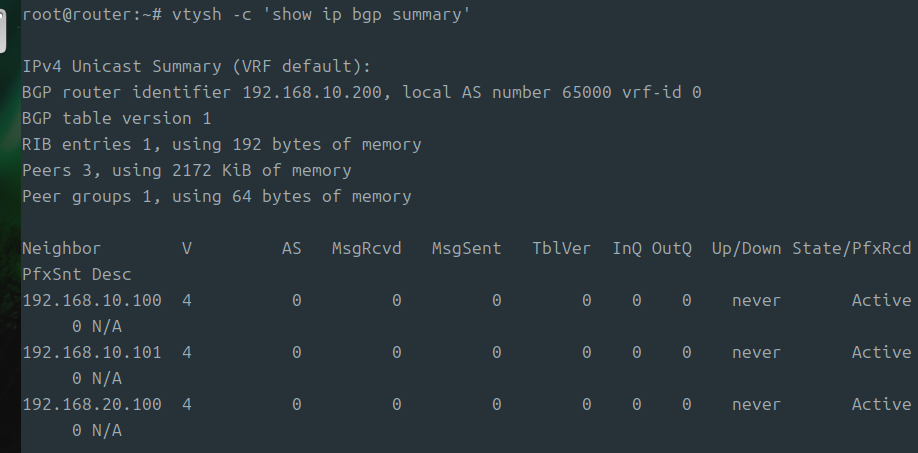This screenshot has height=453, width=918.
Task: Click the State/PfxRcd column header
Action: [852, 249]
